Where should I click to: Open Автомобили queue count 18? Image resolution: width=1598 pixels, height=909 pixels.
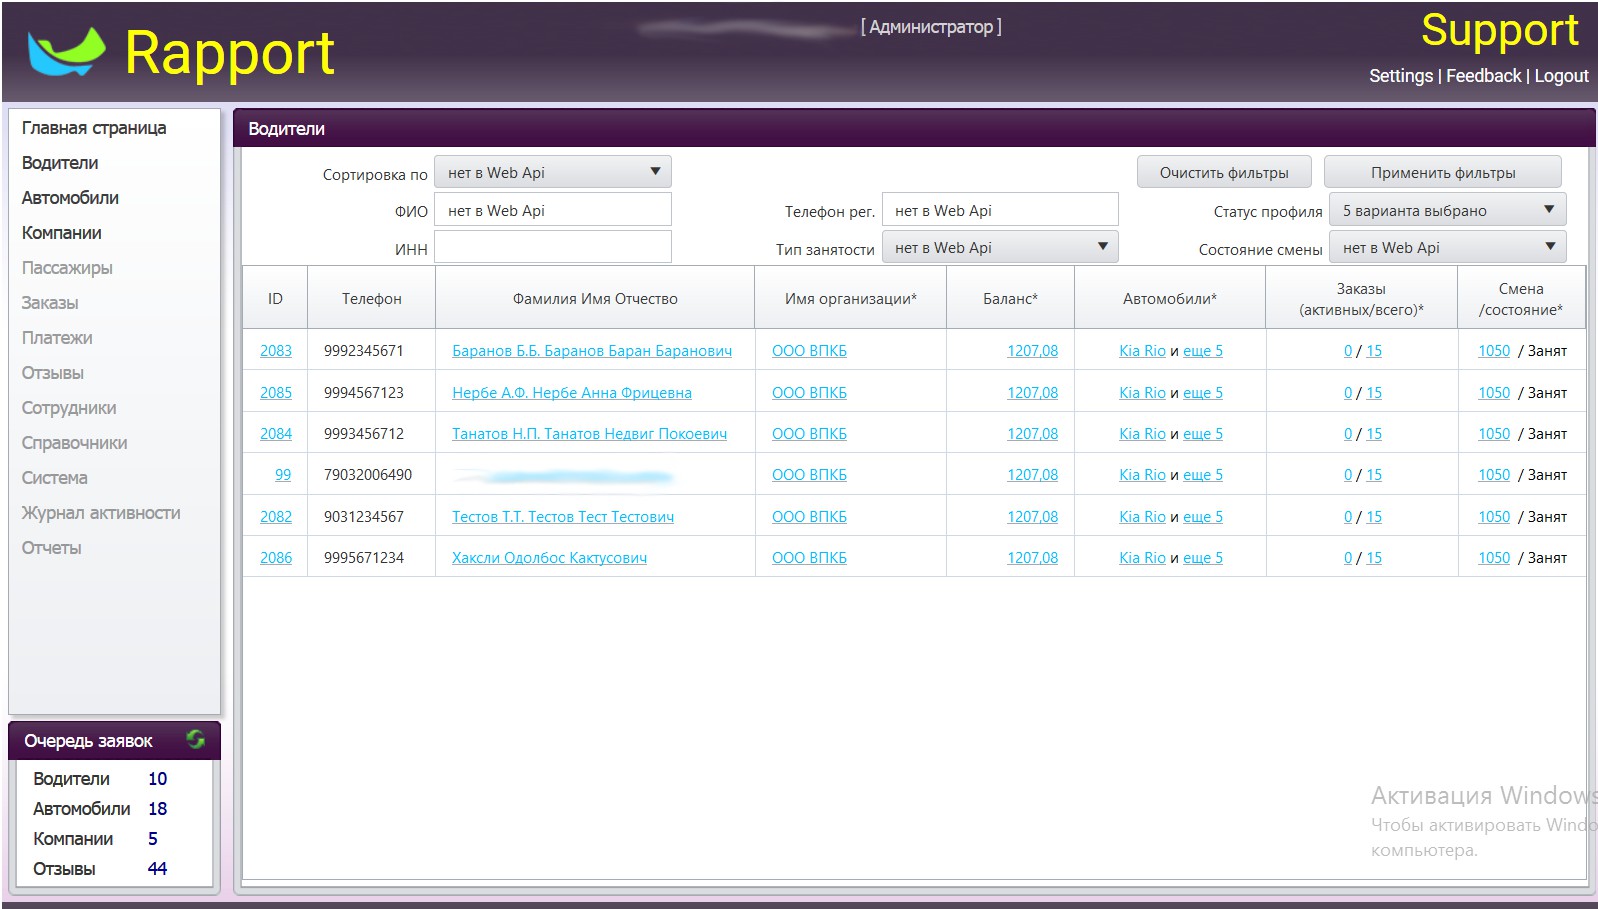click(x=157, y=809)
